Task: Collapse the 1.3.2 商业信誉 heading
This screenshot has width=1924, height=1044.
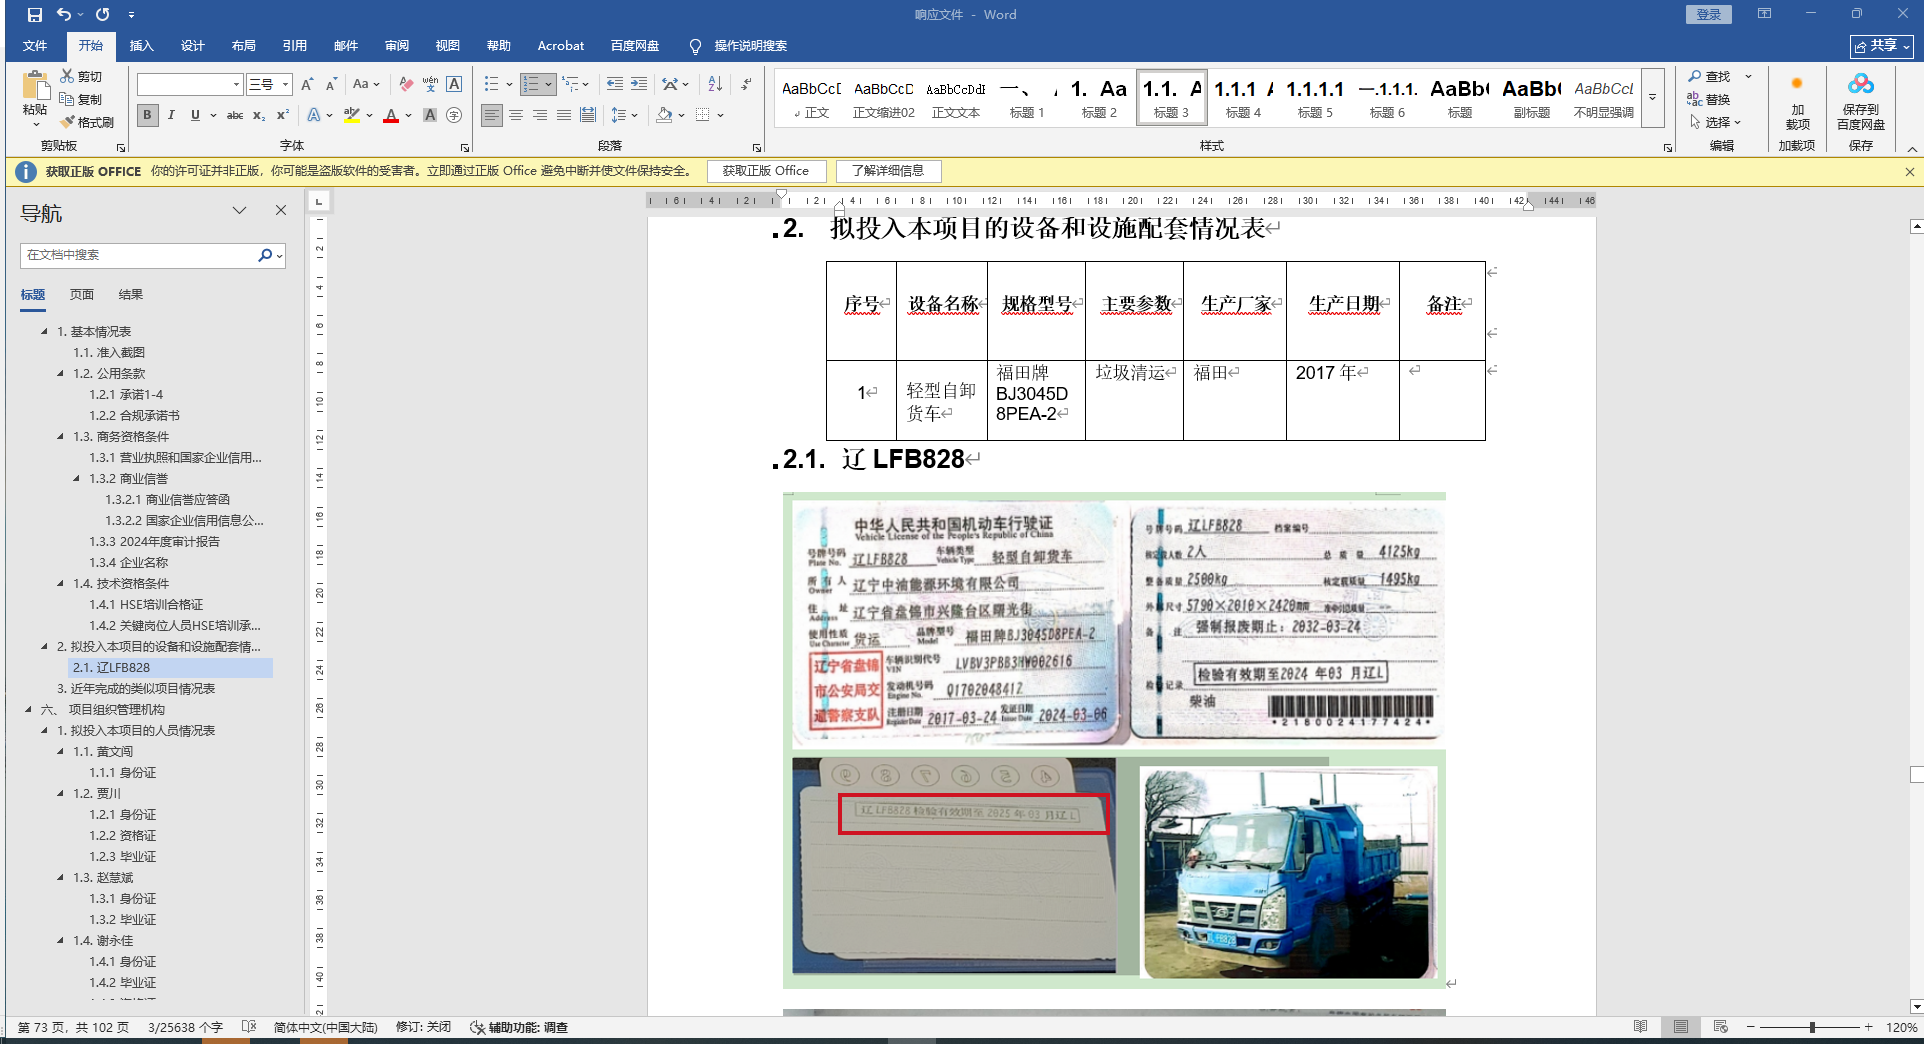Action: (77, 479)
